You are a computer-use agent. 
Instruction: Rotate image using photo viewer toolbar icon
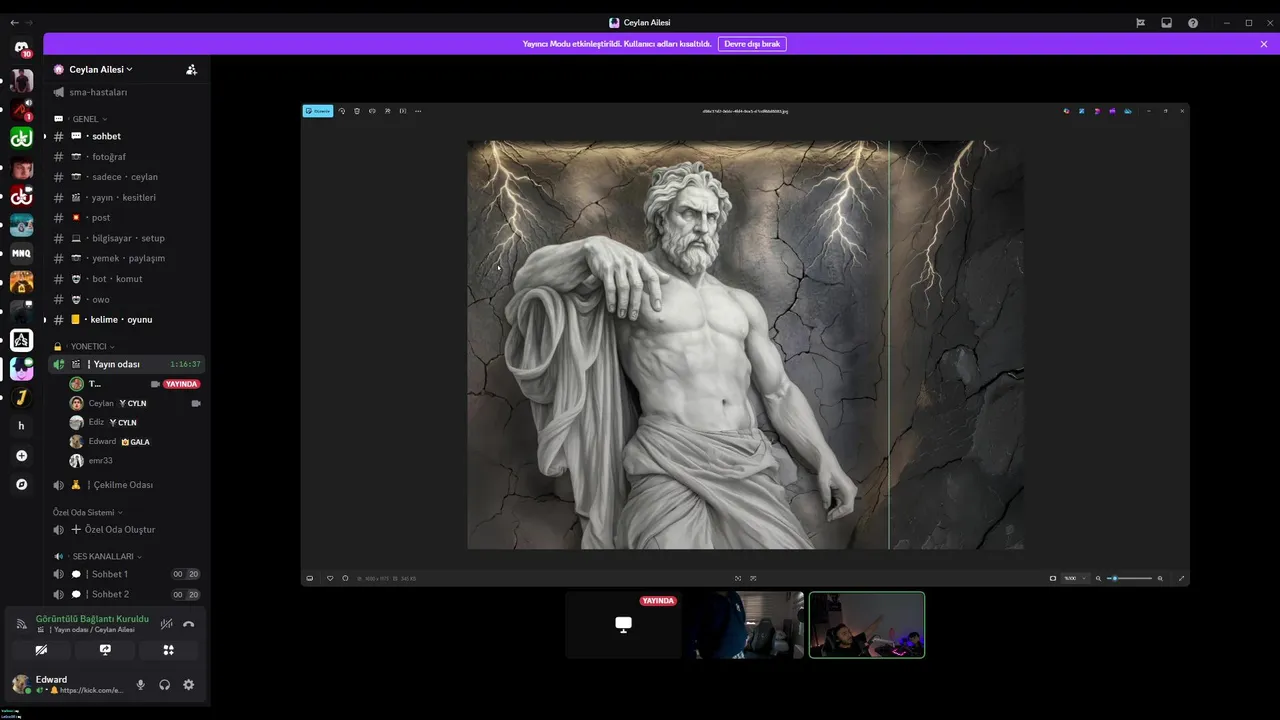coord(342,111)
